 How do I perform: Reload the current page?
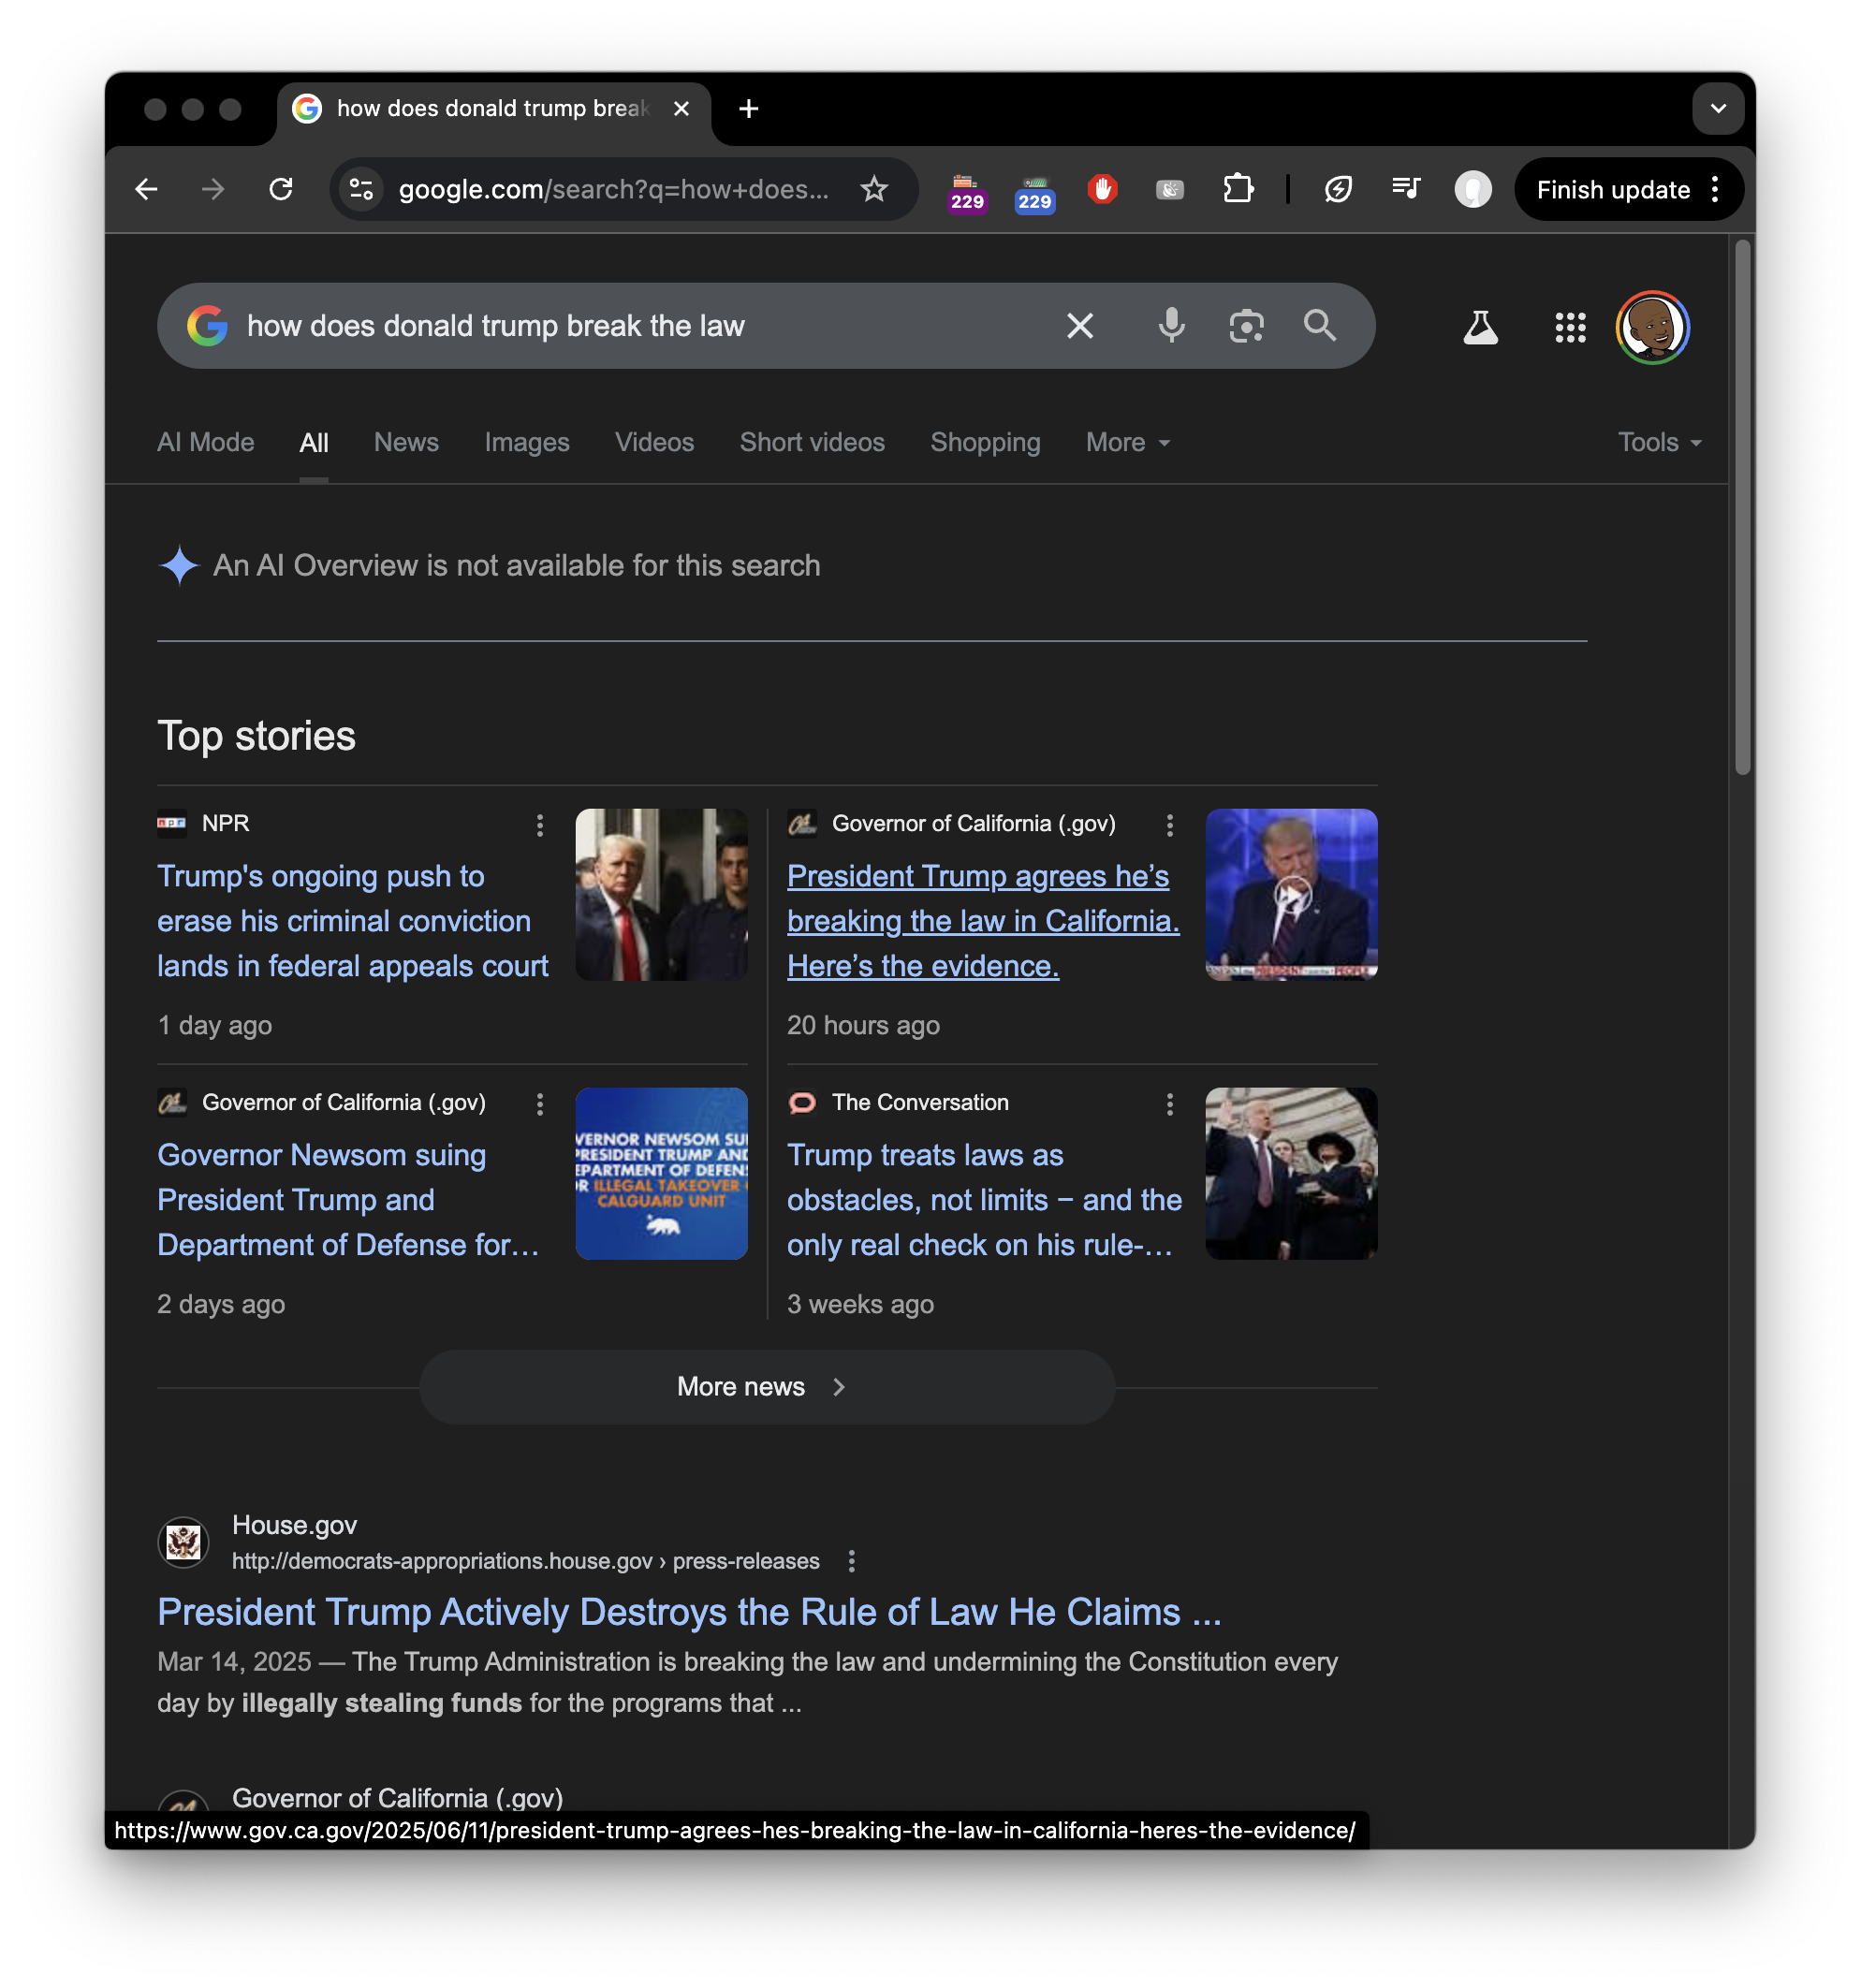[x=281, y=189]
